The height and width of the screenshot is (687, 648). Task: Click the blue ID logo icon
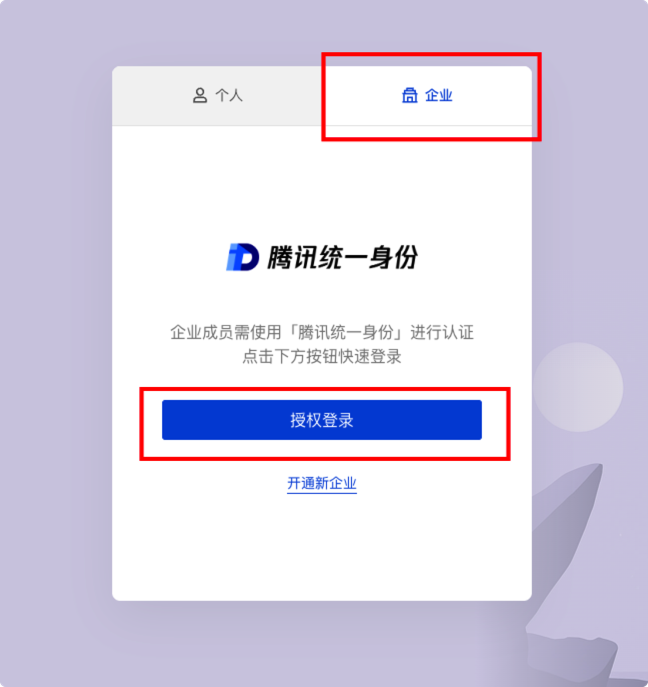242,257
